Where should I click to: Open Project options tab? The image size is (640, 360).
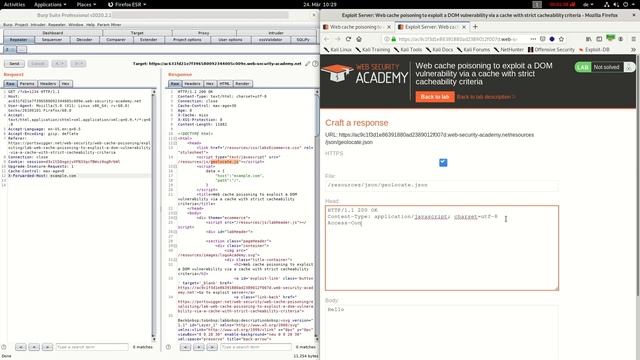click(x=187, y=40)
